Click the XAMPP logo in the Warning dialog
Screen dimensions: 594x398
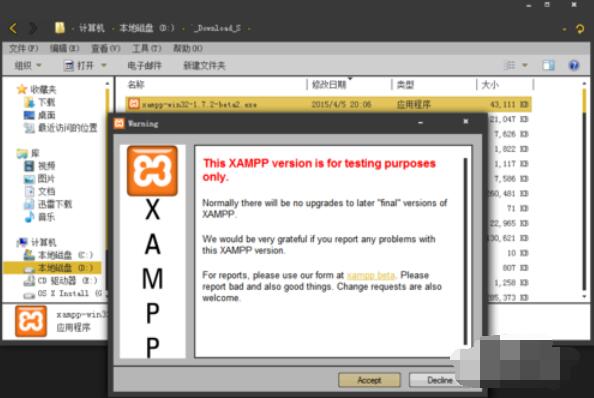point(152,171)
